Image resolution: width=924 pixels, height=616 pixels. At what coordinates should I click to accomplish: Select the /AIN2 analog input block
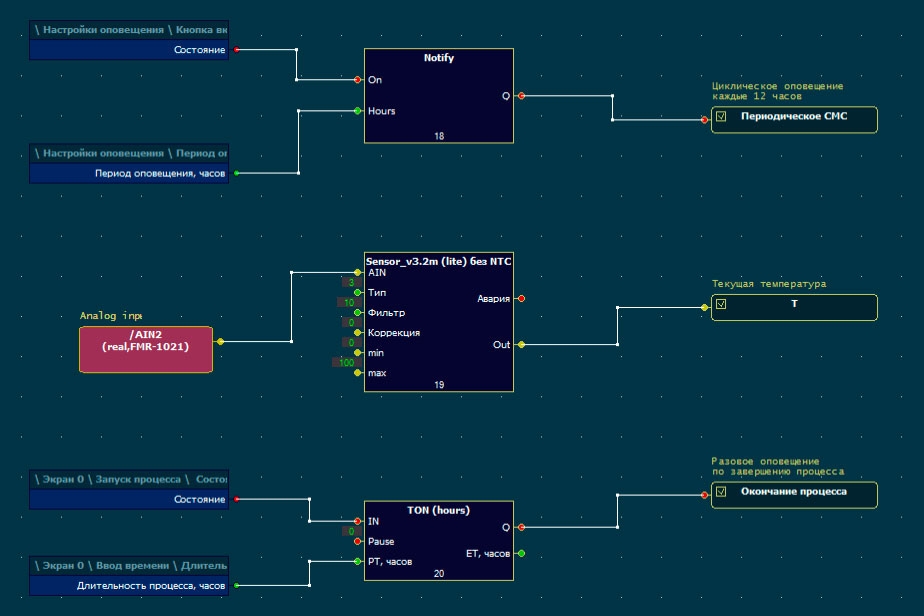(146, 350)
